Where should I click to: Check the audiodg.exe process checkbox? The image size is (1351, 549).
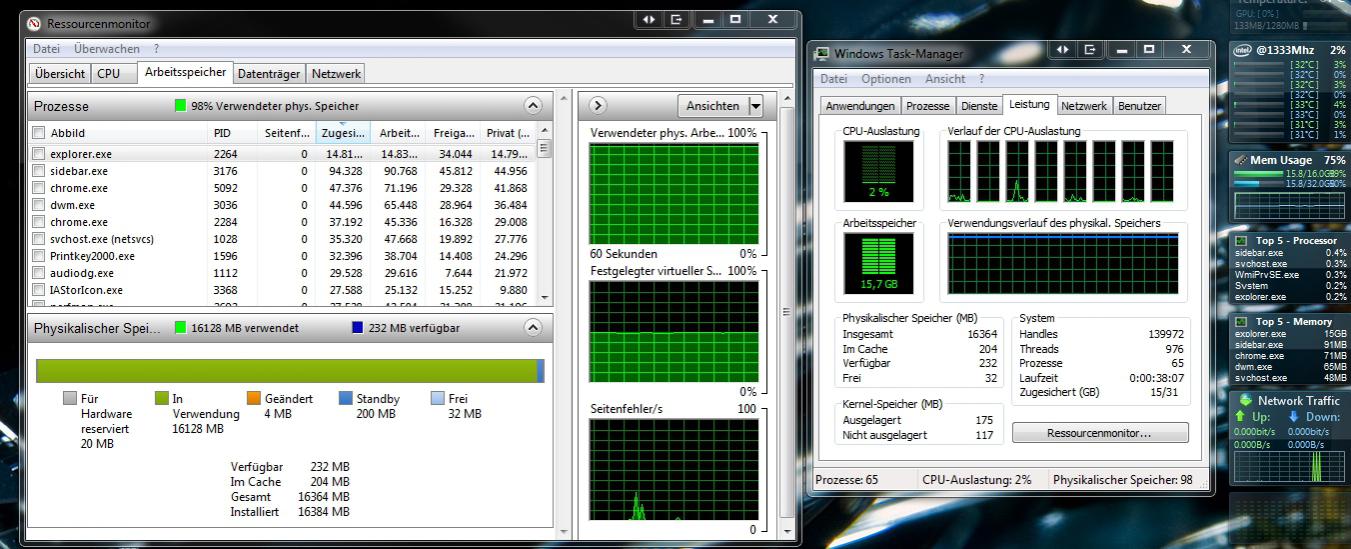coord(38,273)
